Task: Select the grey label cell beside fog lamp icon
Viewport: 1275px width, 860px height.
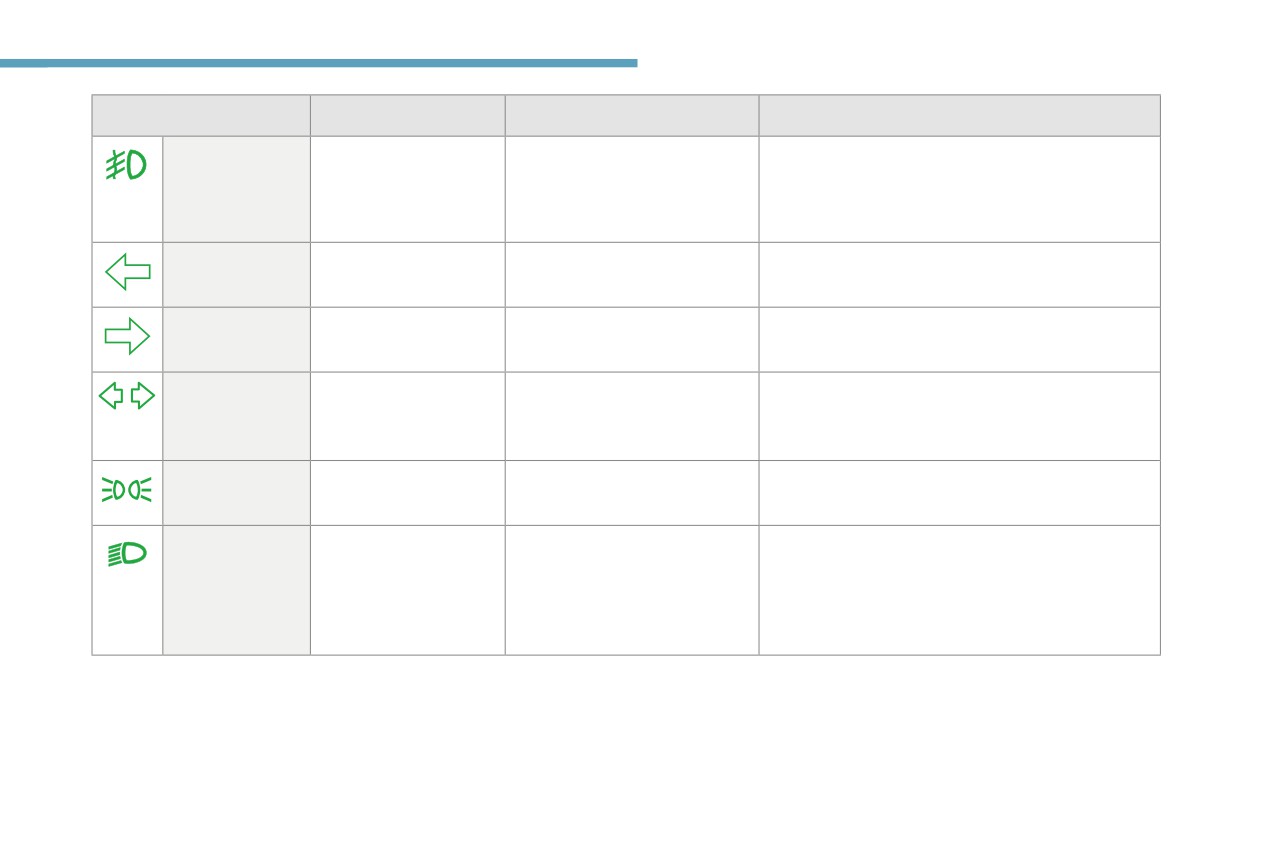Action: (236, 189)
